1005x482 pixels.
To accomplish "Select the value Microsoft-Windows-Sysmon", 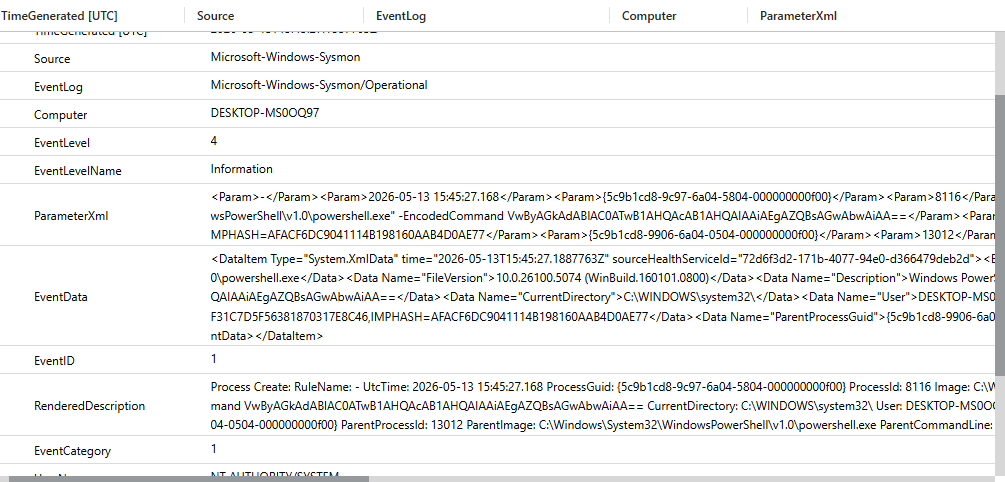I will coord(285,57).
